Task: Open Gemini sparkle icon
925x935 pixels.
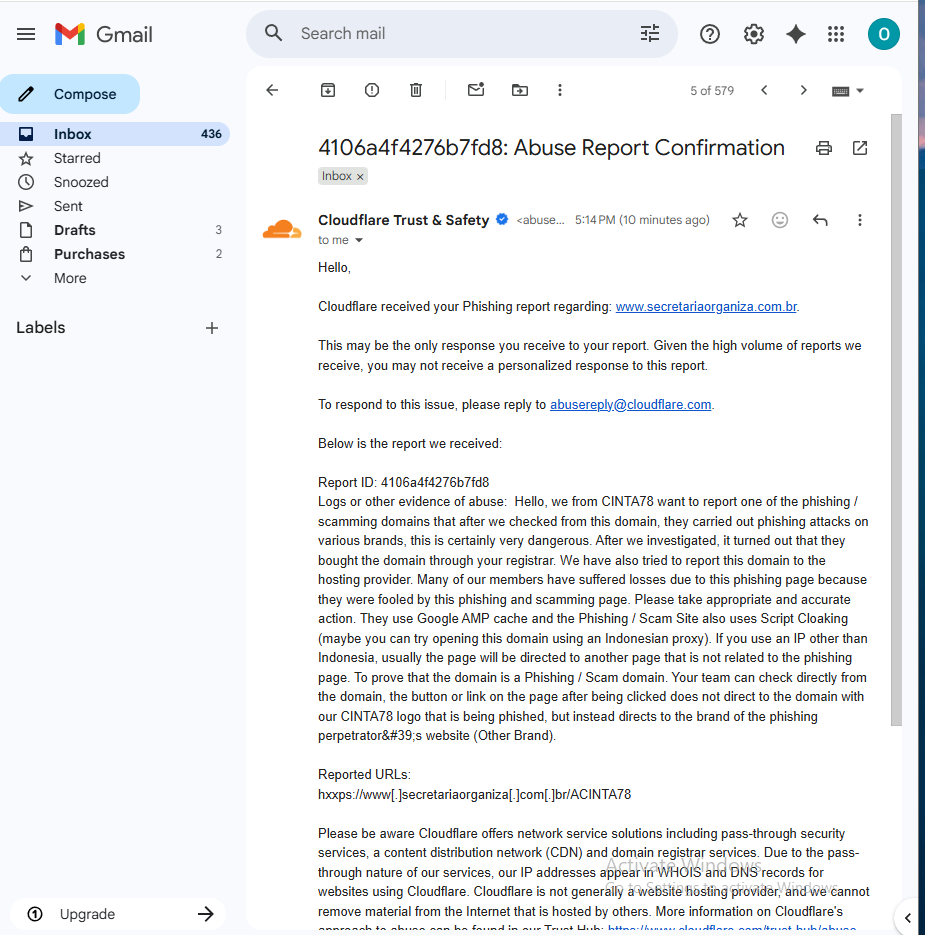Action: (x=796, y=34)
